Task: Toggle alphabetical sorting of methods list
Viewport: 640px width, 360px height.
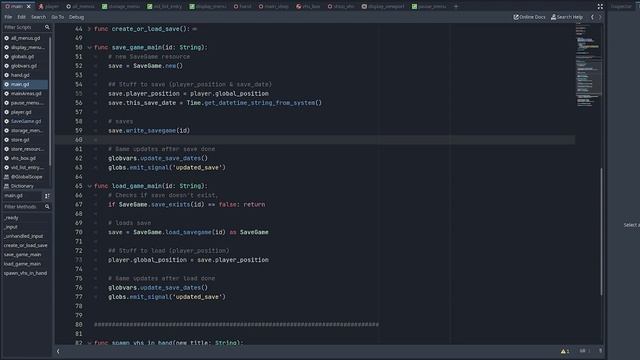Action: (47, 196)
